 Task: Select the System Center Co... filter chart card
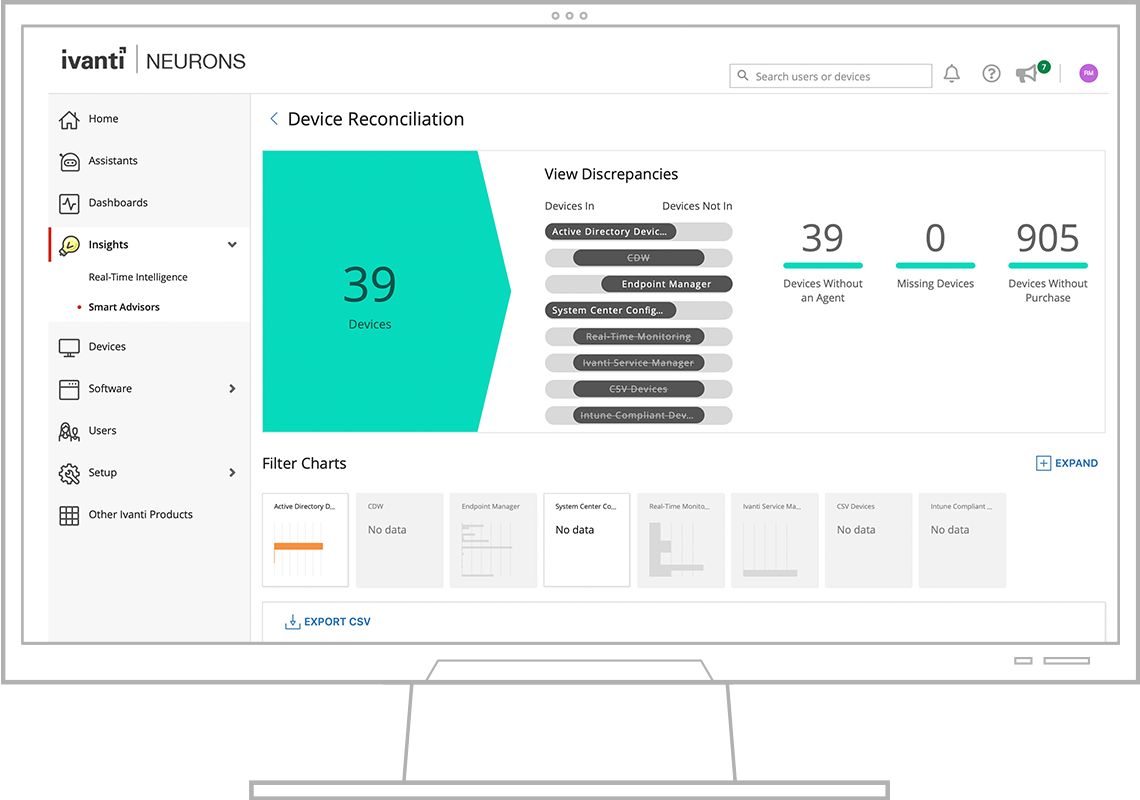point(587,540)
